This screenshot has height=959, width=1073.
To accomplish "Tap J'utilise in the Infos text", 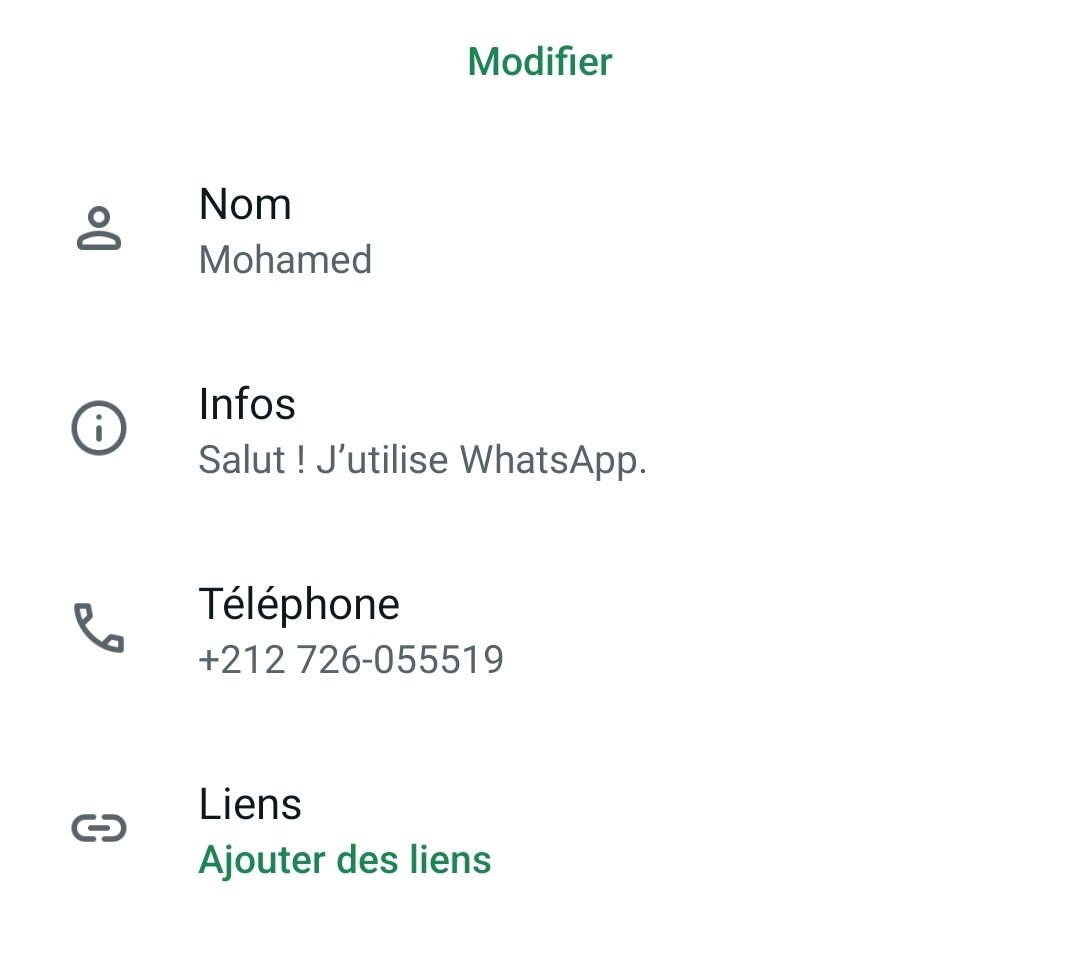I will pos(381,460).
